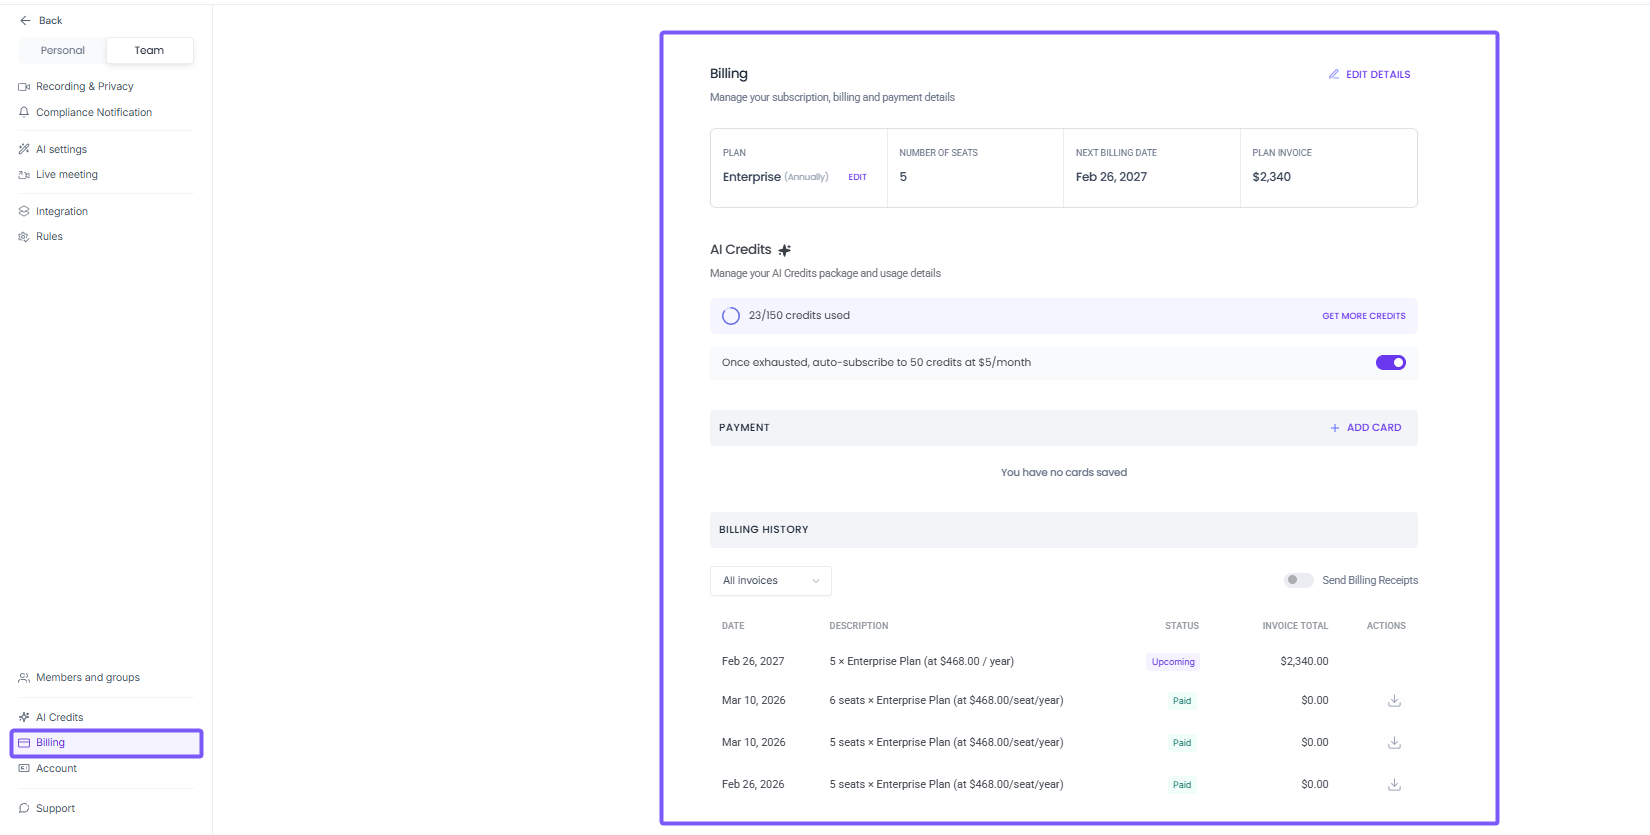Enable Send Billing Receipts toggle
Screen dimensions: 1650x835
1298,580
